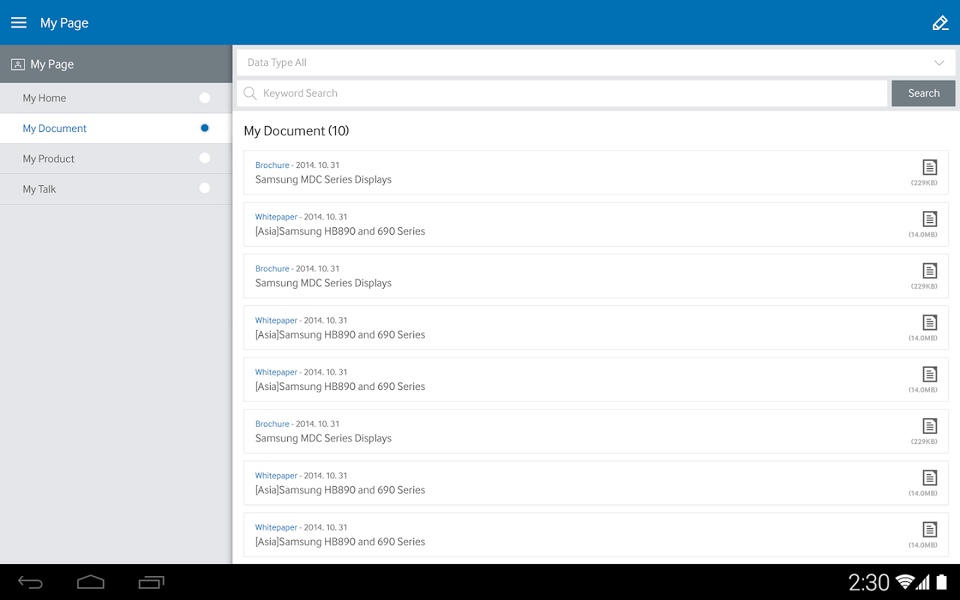Screen dimensions: 960x600
Task: Tap the Android back navigation icon
Action: [30, 582]
